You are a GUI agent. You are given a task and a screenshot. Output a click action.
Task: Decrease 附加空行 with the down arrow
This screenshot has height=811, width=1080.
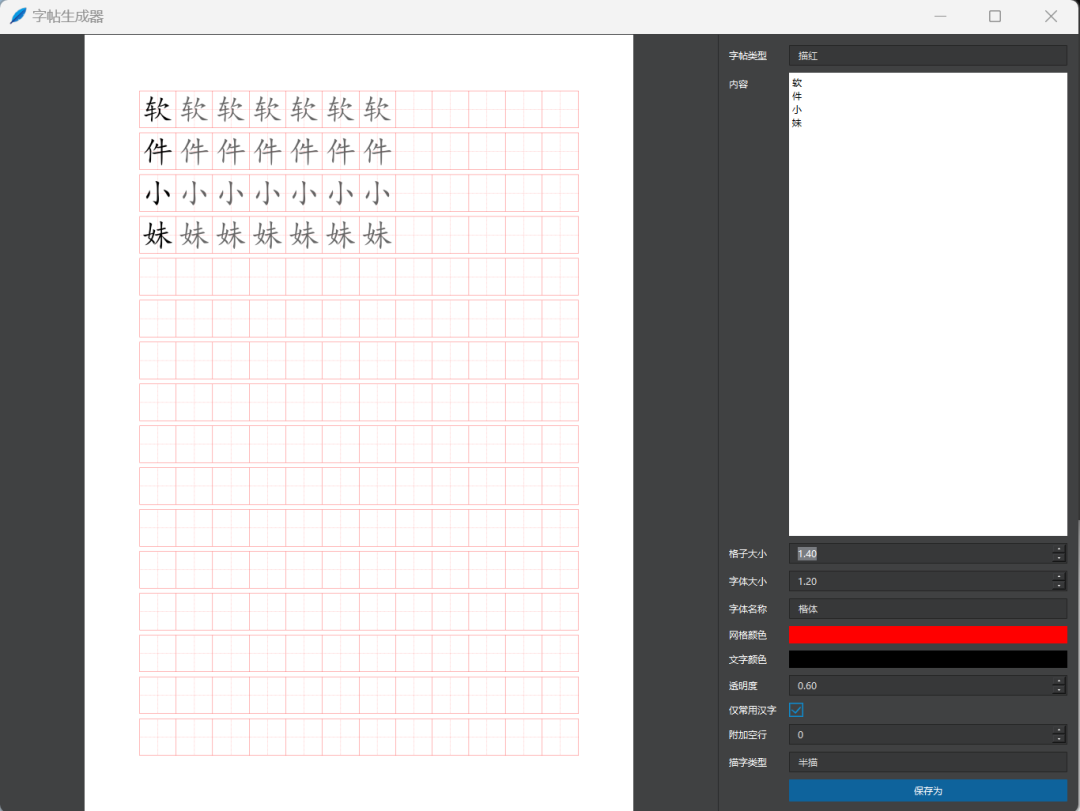pyautogui.click(x=1058, y=739)
